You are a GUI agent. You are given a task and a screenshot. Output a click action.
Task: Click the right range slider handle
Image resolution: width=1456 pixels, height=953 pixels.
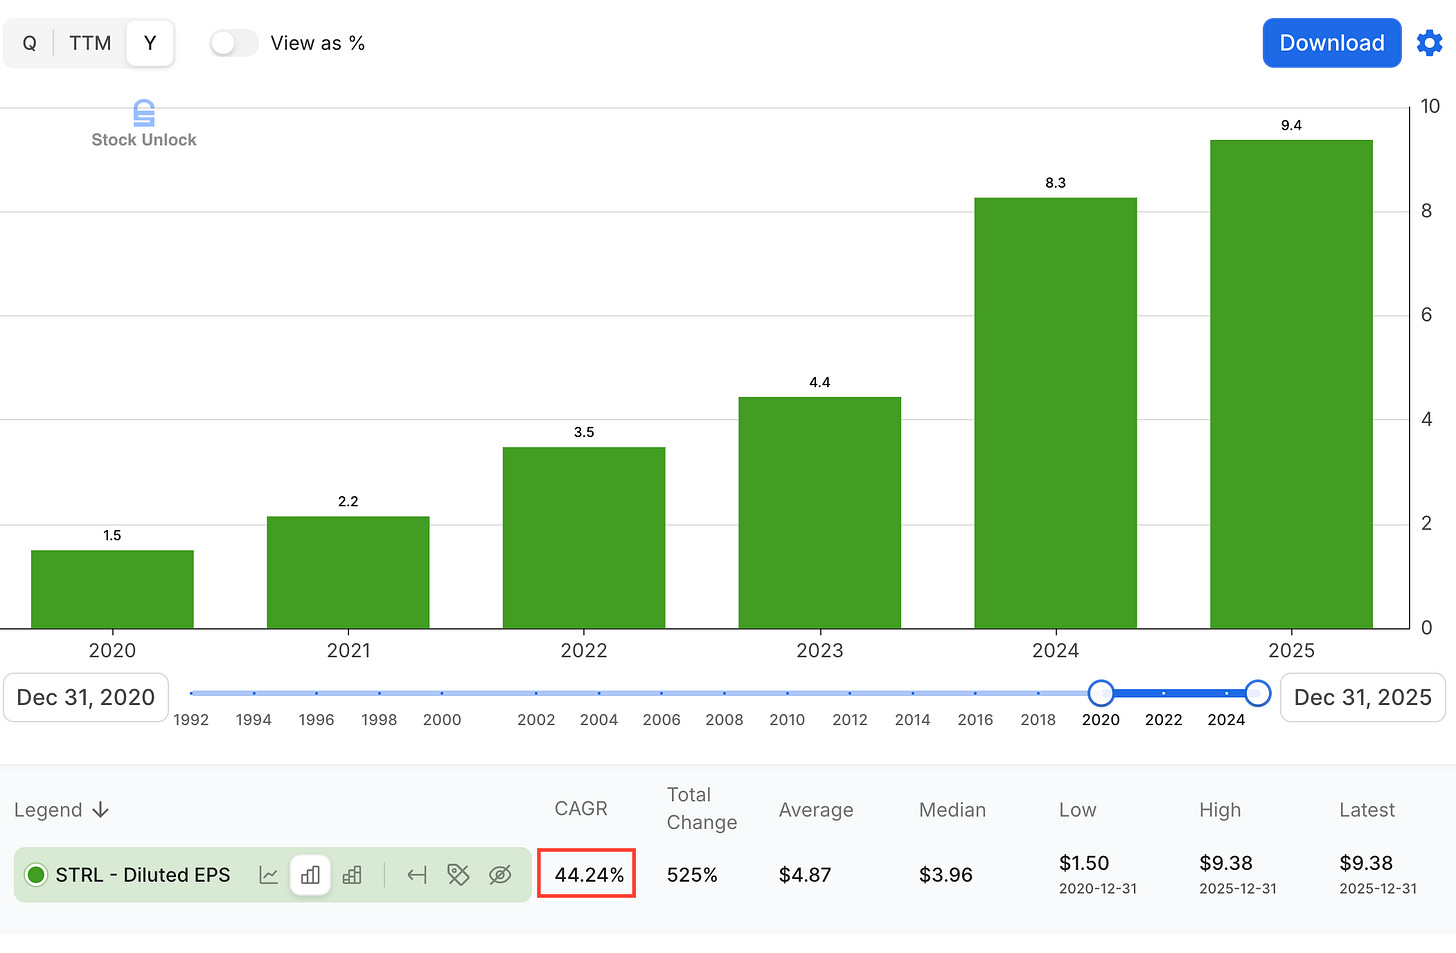point(1257,692)
